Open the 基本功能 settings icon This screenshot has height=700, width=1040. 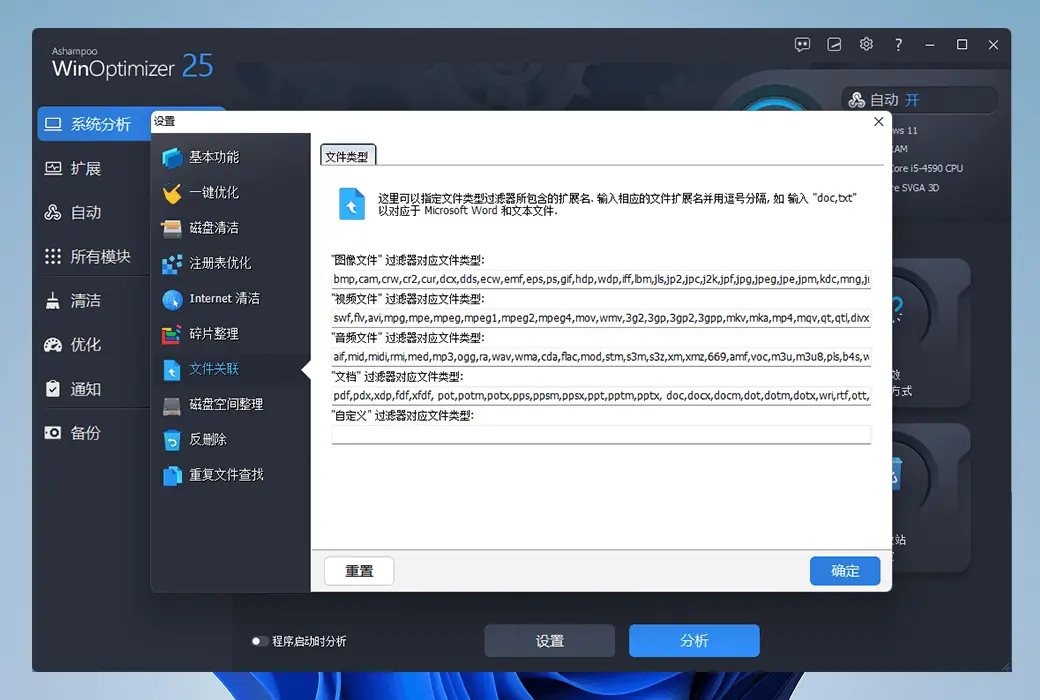[172, 158]
